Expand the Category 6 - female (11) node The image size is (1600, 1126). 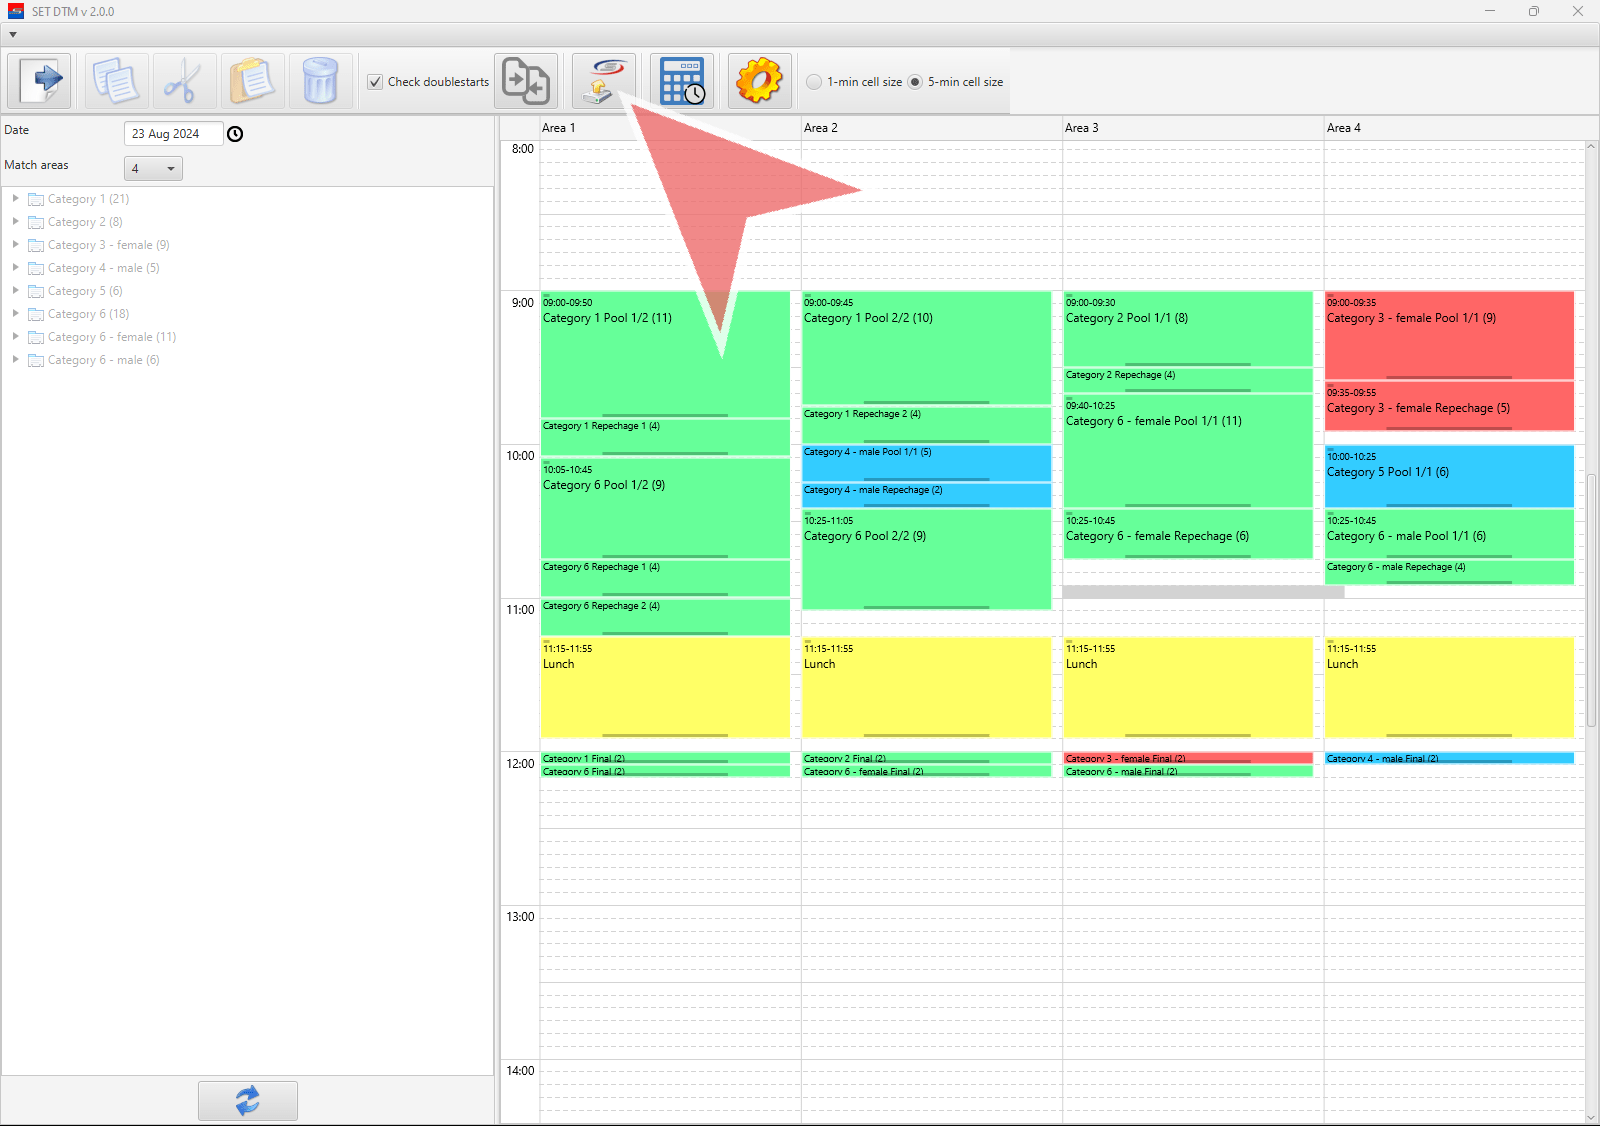click(16, 337)
